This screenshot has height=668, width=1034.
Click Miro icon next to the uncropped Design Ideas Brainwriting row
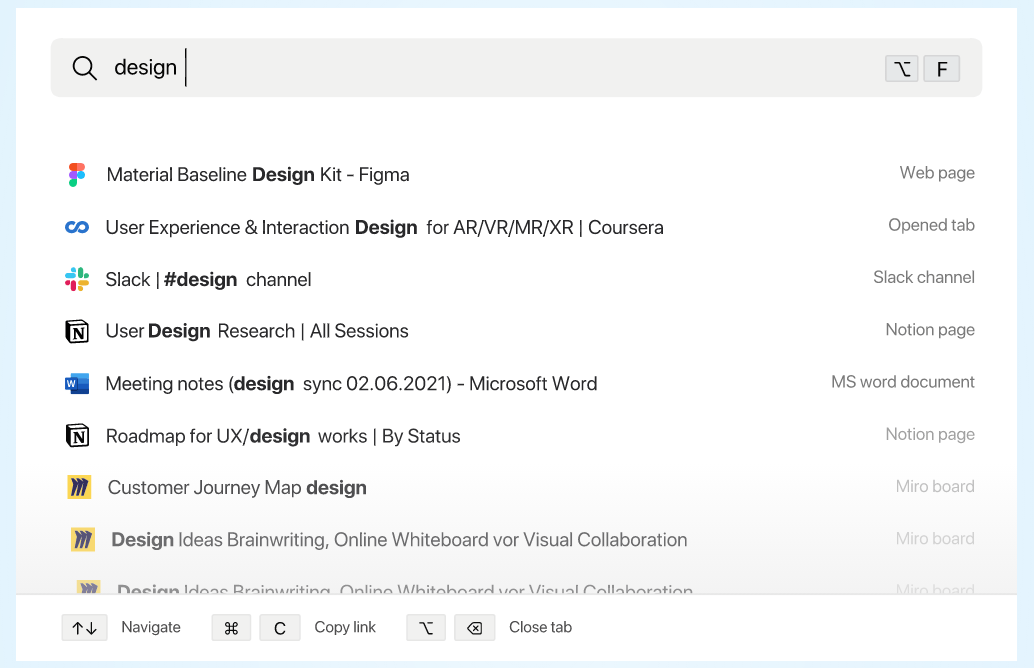[x=83, y=539]
